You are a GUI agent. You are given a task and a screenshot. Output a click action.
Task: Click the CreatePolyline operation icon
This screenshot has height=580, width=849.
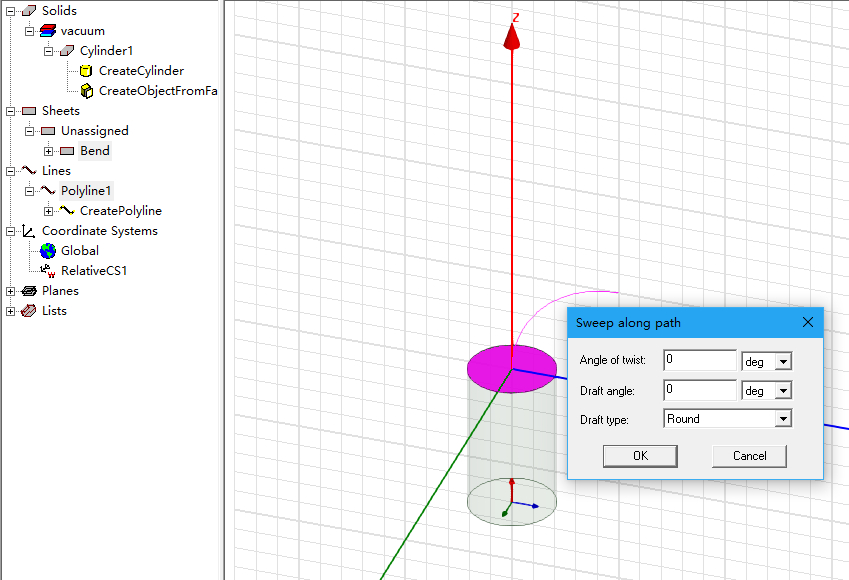tap(67, 211)
